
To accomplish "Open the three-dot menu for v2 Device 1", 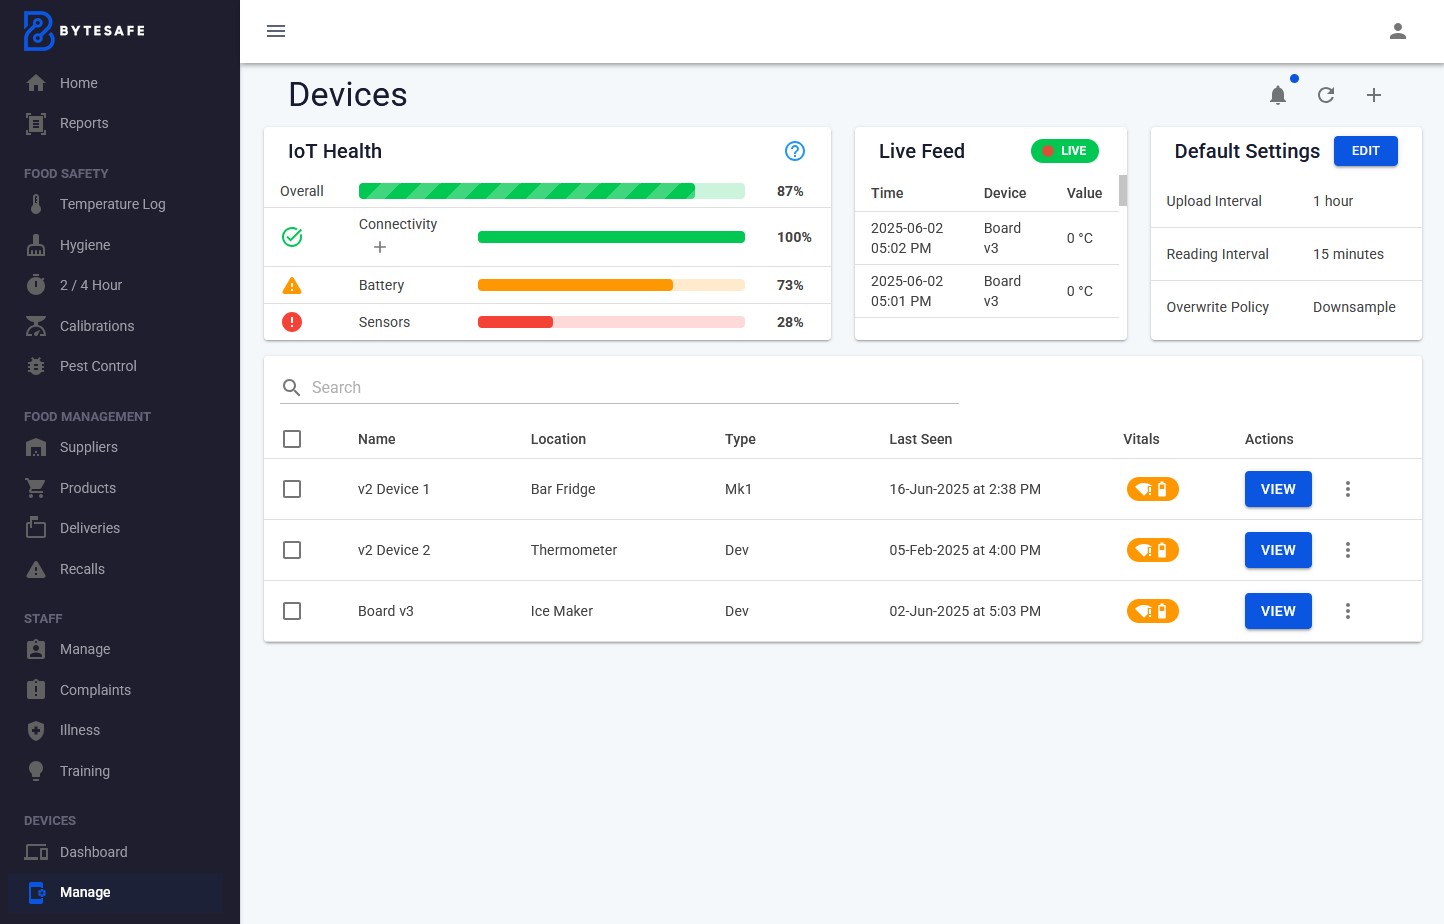I will pos(1348,489).
